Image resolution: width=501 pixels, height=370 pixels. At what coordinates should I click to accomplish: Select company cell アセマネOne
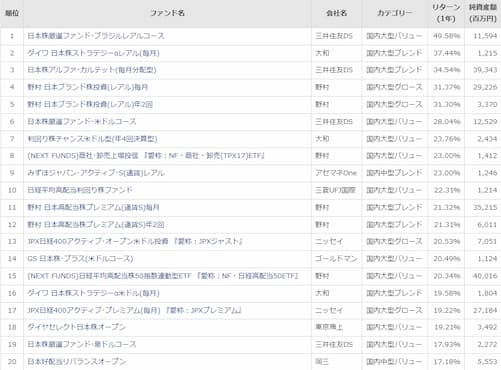click(x=336, y=173)
